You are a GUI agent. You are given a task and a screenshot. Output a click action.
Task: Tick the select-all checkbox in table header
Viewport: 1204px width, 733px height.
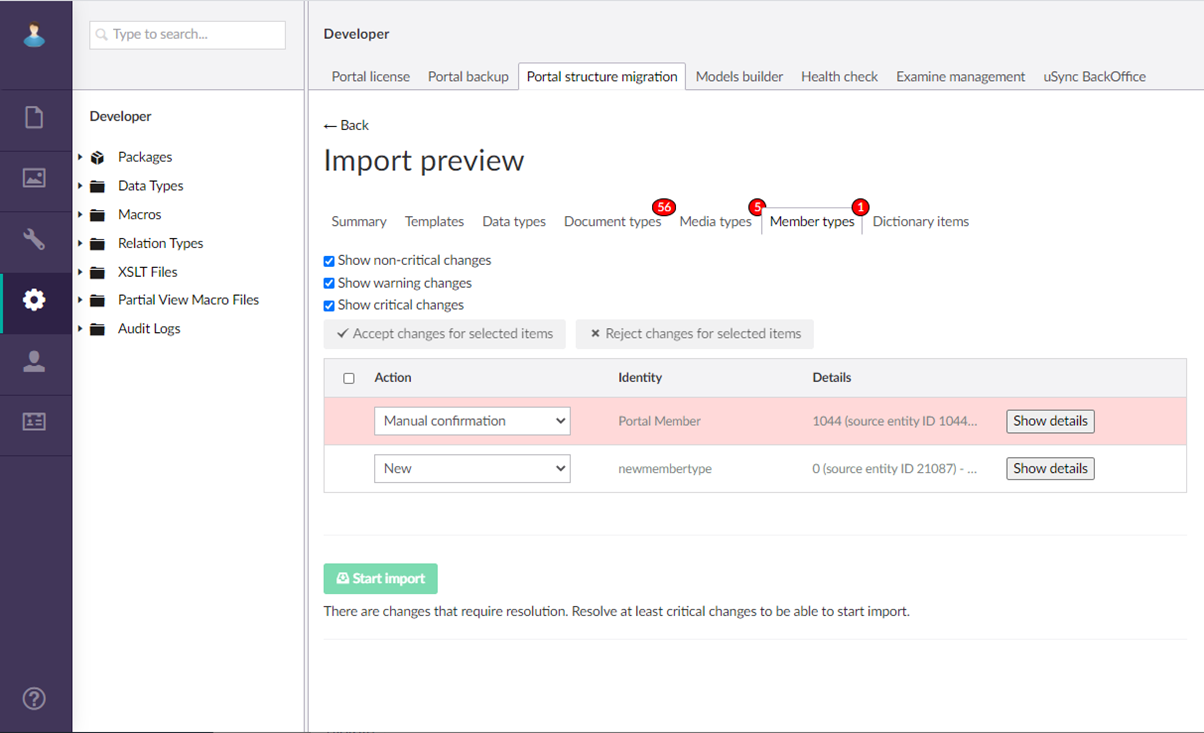coord(349,378)
